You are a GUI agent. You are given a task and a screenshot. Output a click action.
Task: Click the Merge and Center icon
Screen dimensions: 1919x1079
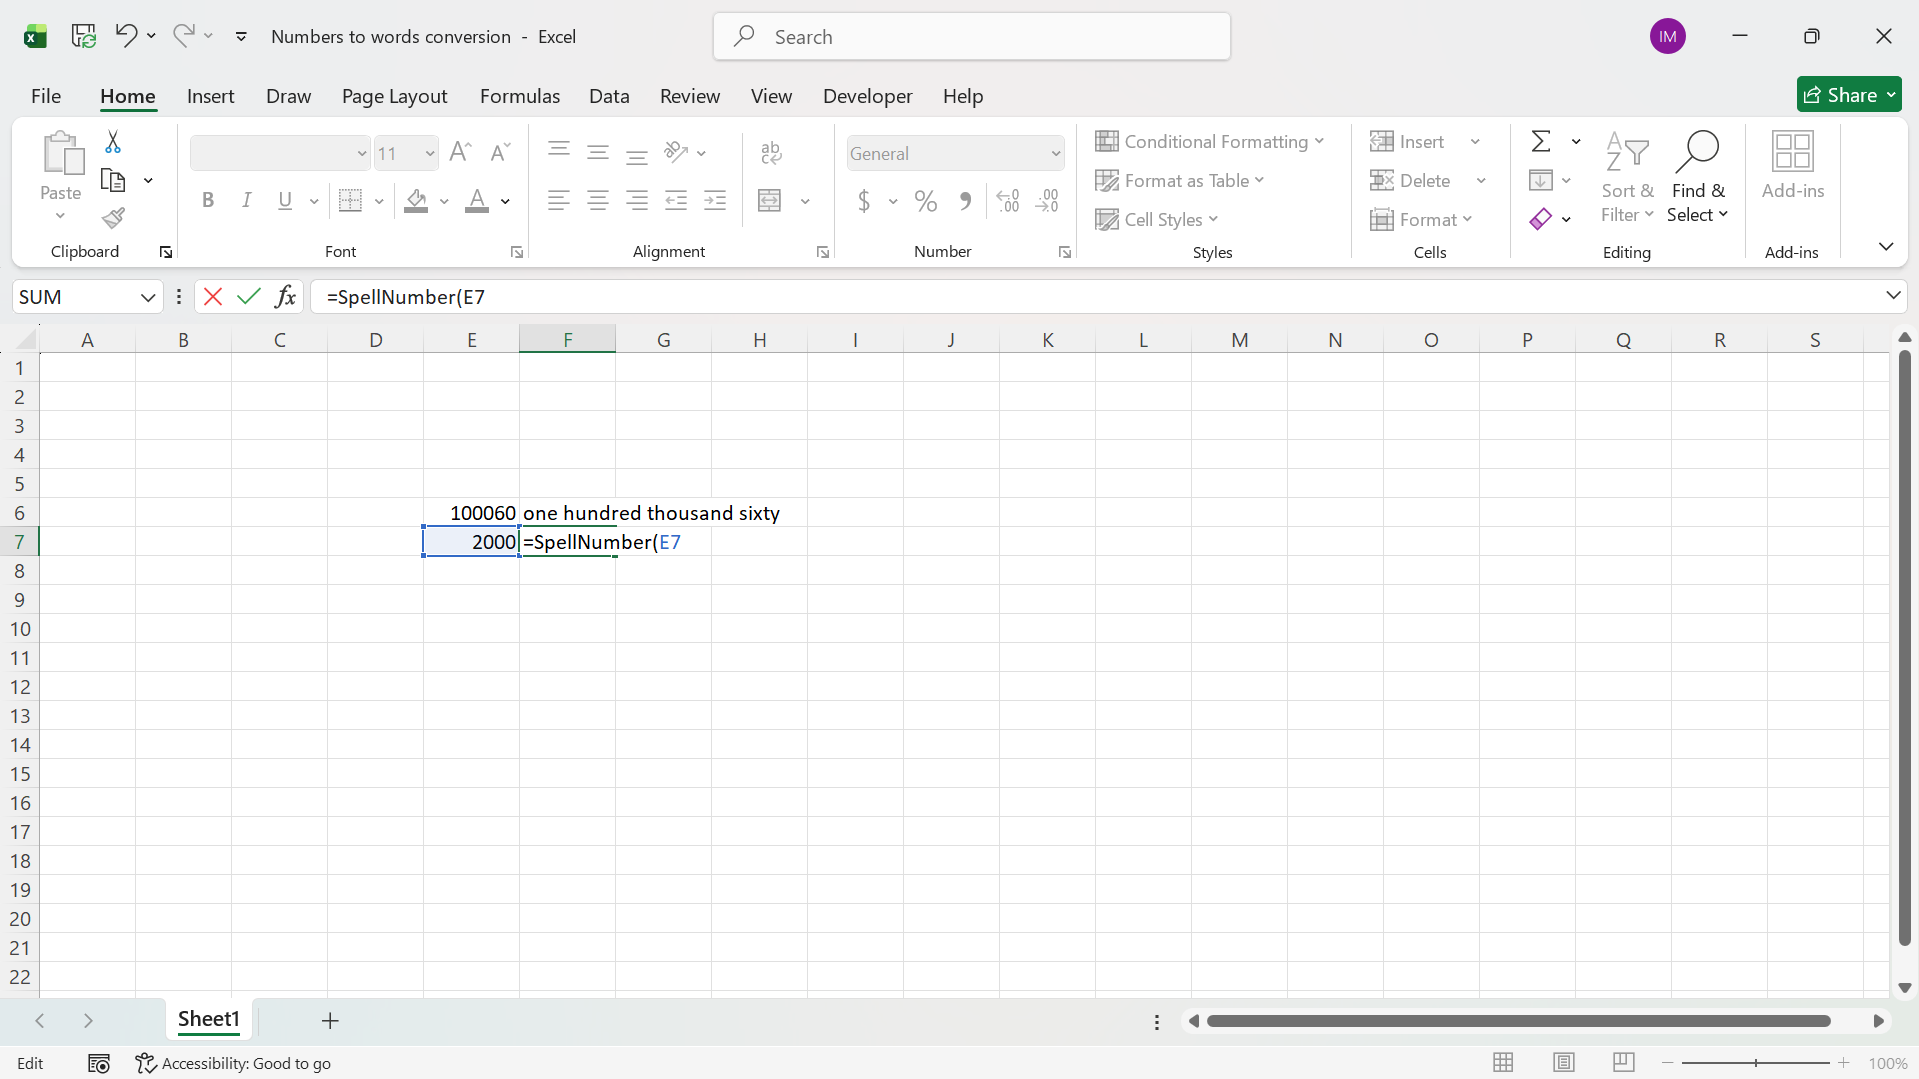pyautogui.click(x=770, y=201)
